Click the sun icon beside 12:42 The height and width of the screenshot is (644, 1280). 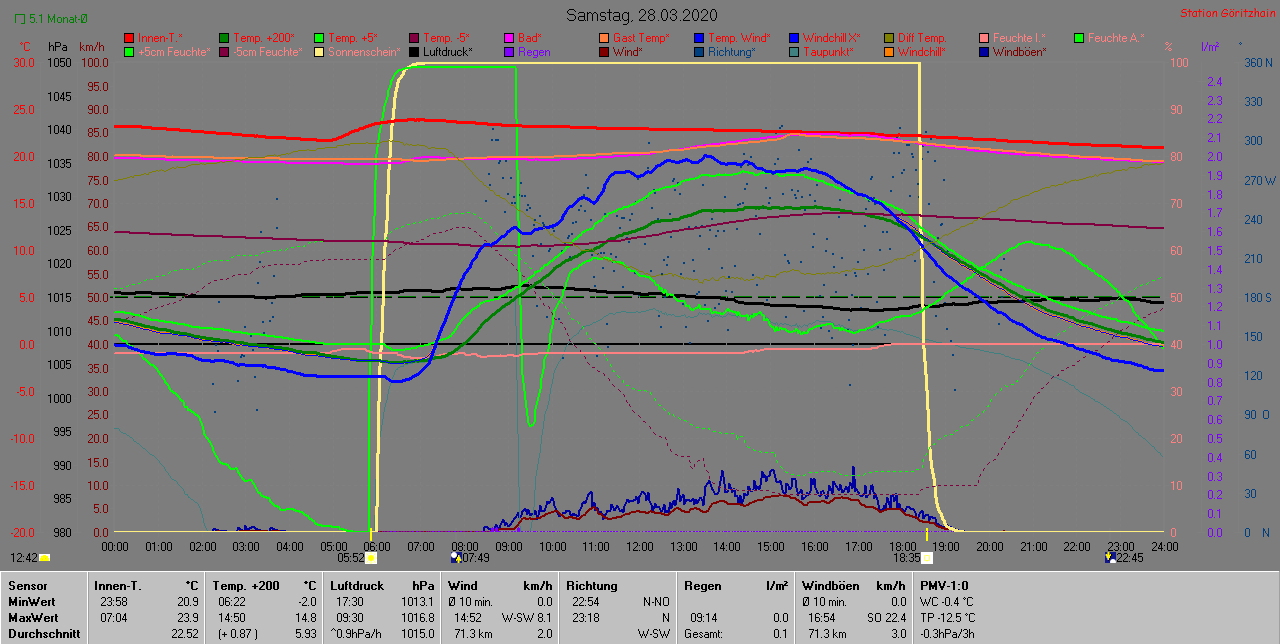tap(44, 558)
